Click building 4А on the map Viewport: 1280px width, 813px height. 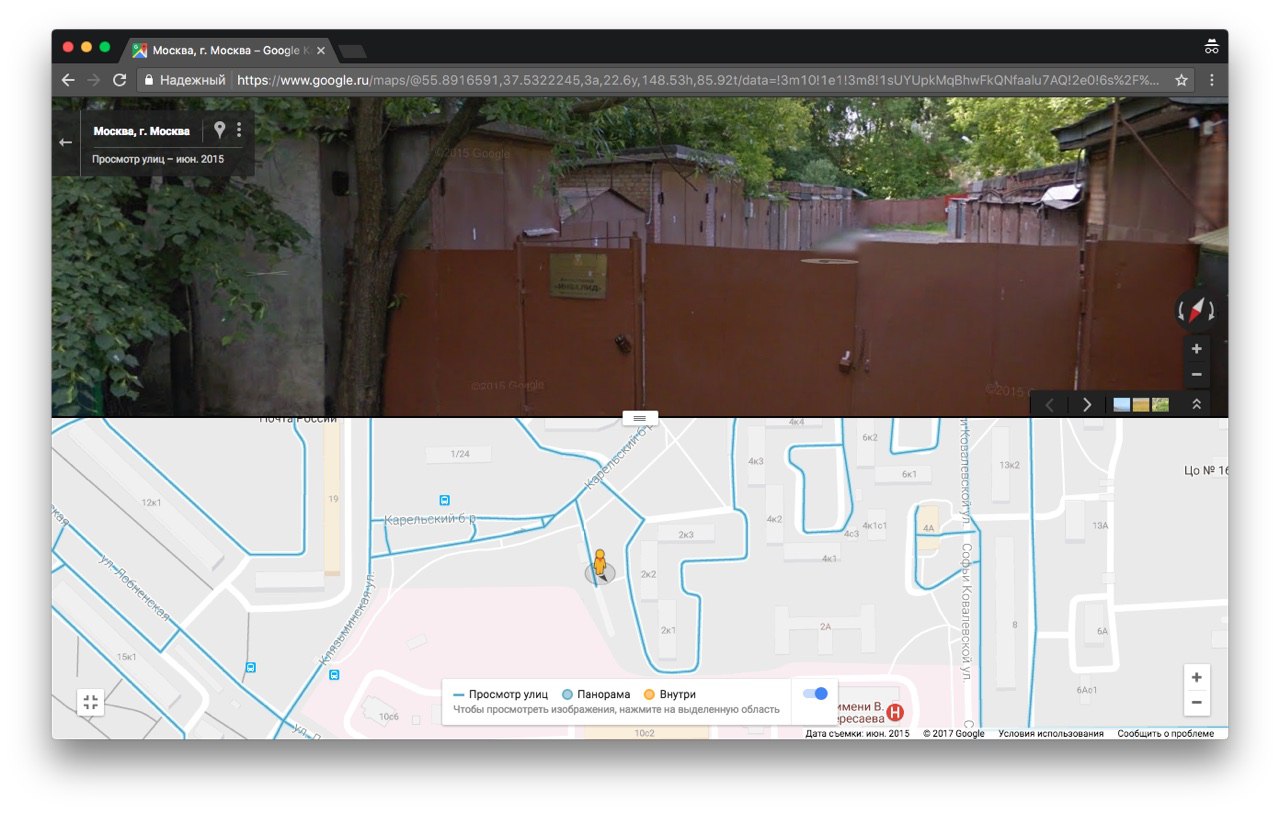929,528
